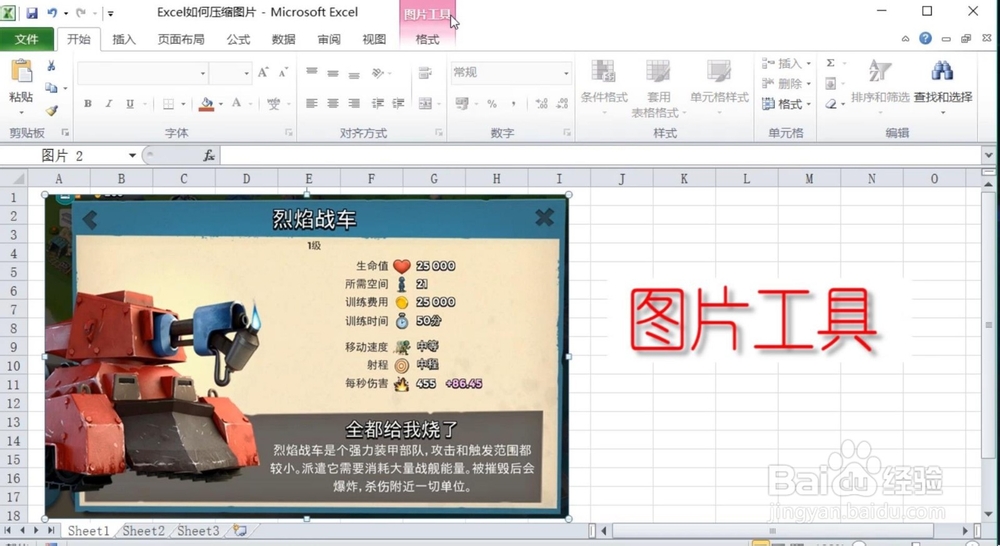Image resolution: width=1000 pixels, height=546 pixels.
Task: Expand the font name dropdown
Action: coord(203,73)
